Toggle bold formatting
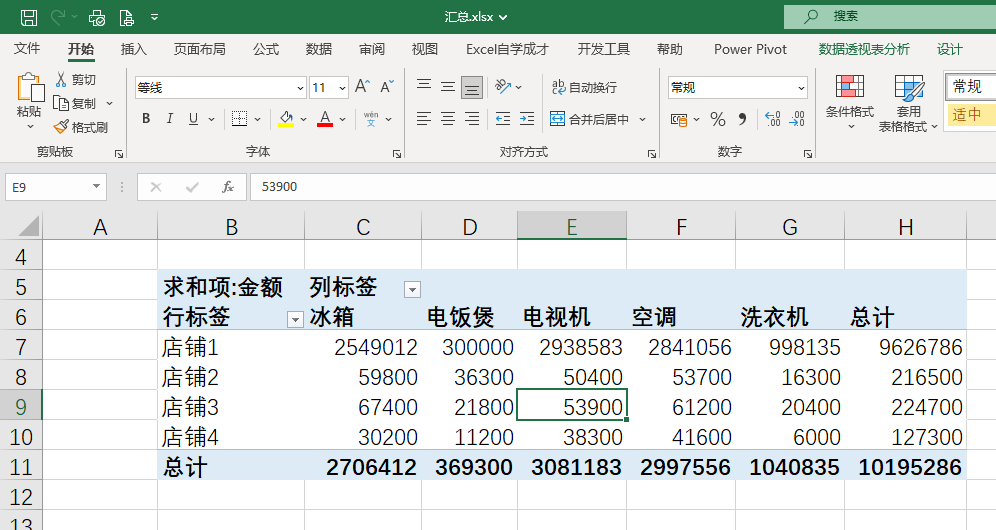 pos(146,119)
